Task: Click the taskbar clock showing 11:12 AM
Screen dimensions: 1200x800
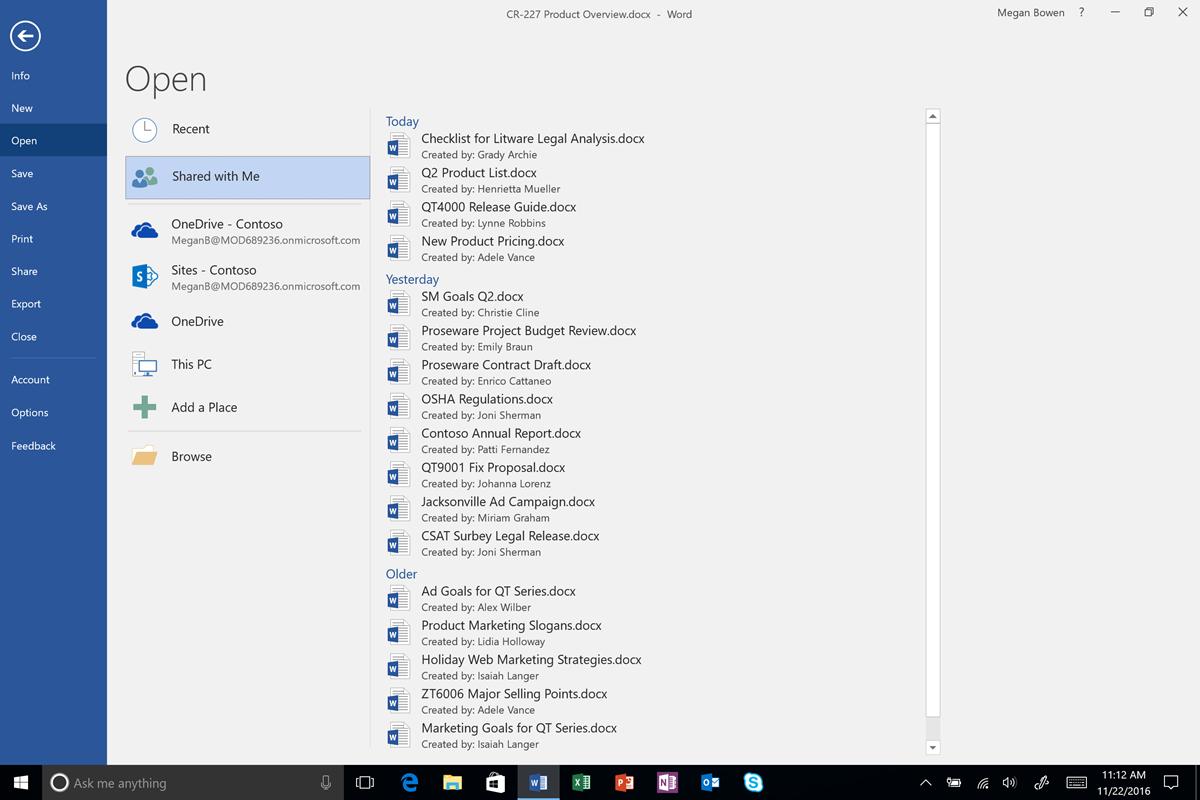Action: 1123,783
